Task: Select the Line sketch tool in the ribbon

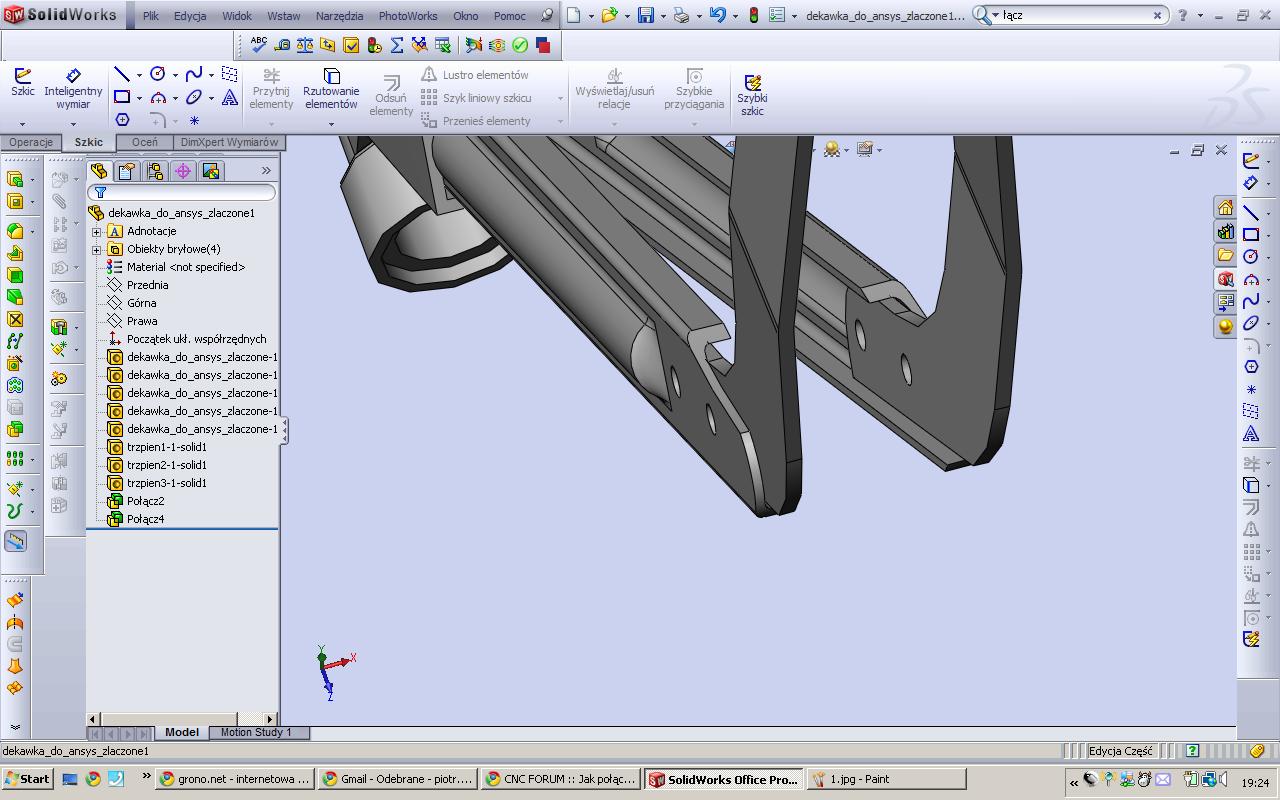Action: pyautogui.click(x=122, y=75)
